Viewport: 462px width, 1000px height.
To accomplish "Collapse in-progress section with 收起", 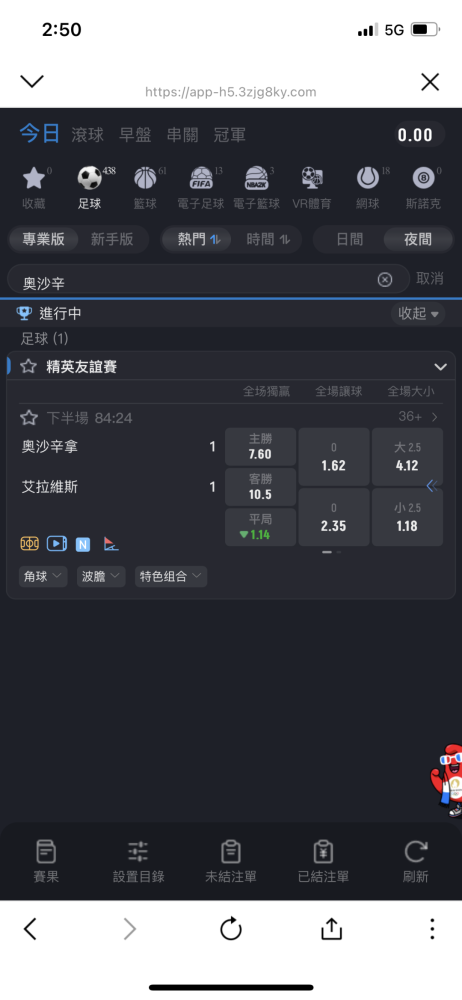I will (419, 314).
